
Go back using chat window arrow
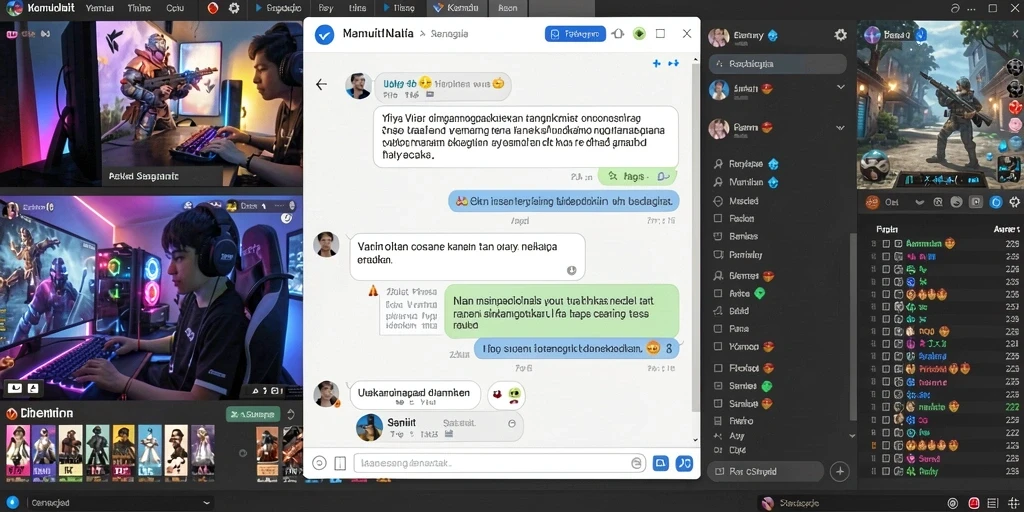coord(321,84)
